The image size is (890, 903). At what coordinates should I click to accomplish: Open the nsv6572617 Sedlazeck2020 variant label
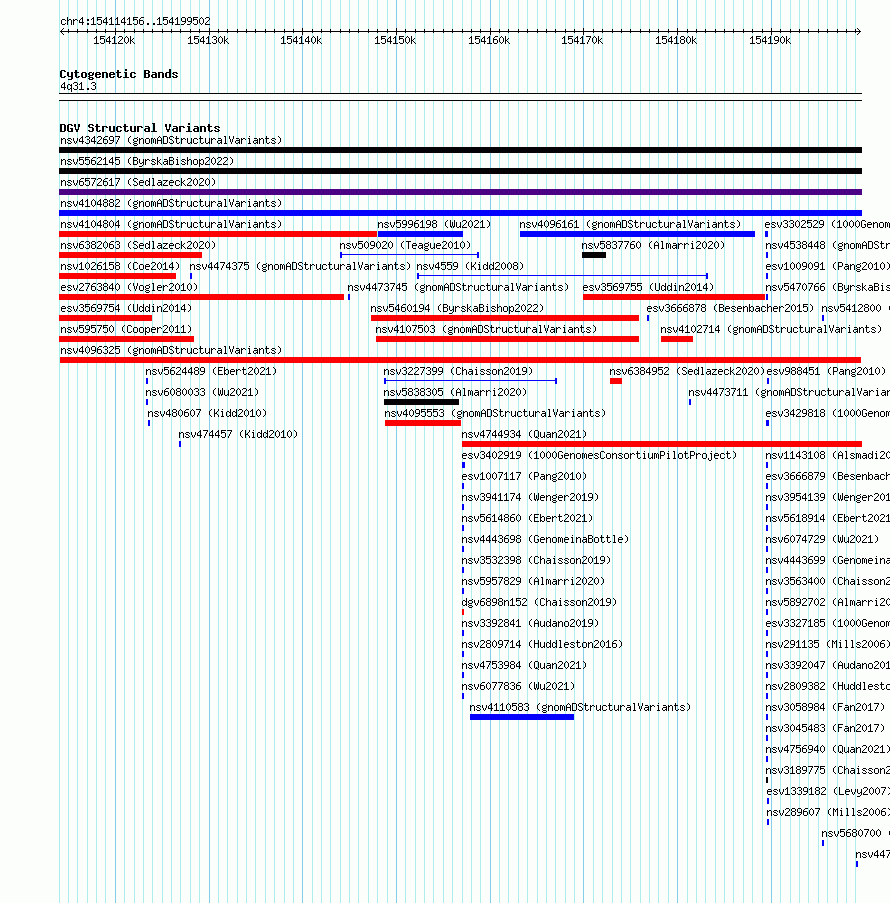pos(138,183)
